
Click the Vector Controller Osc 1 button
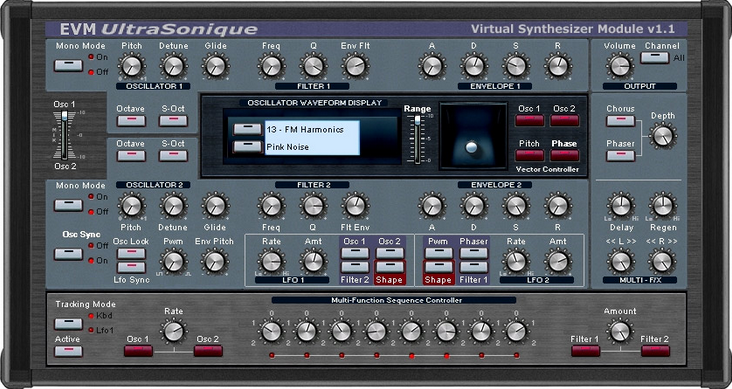click(529, 120)
